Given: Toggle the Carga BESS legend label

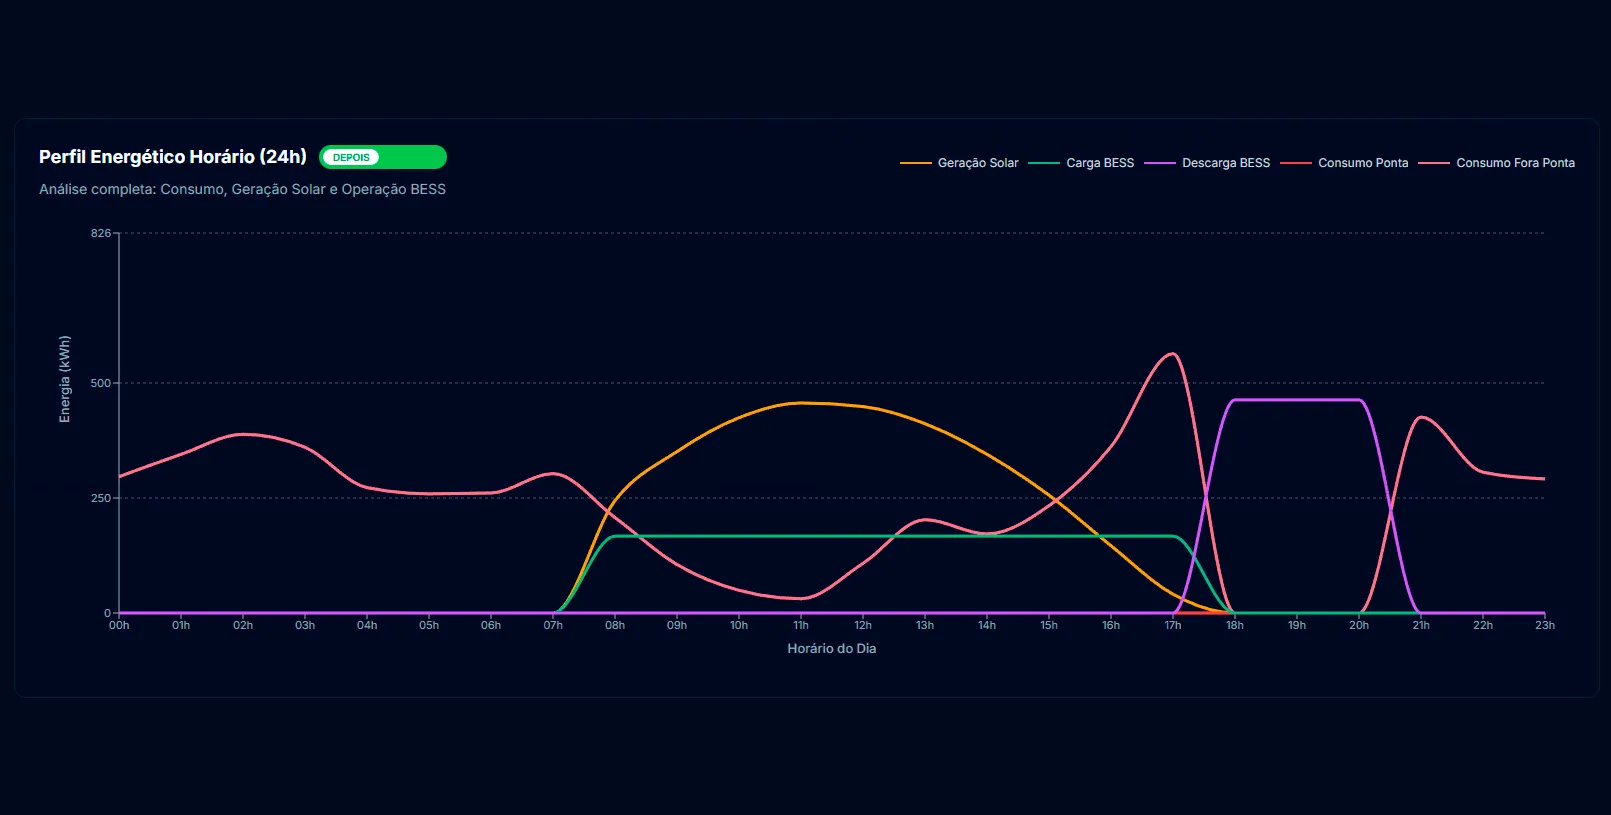Looking at the screenshot, I should tap(1099, 163).
